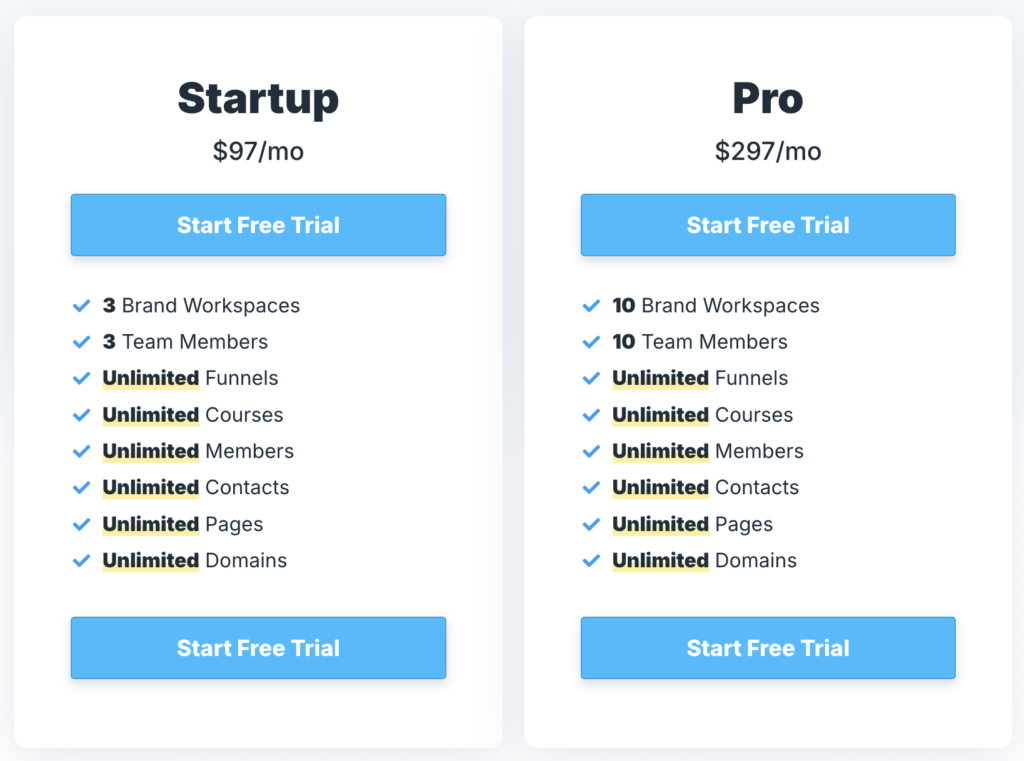Click Pro's top Start Free Trial button

tap(768, 225)
